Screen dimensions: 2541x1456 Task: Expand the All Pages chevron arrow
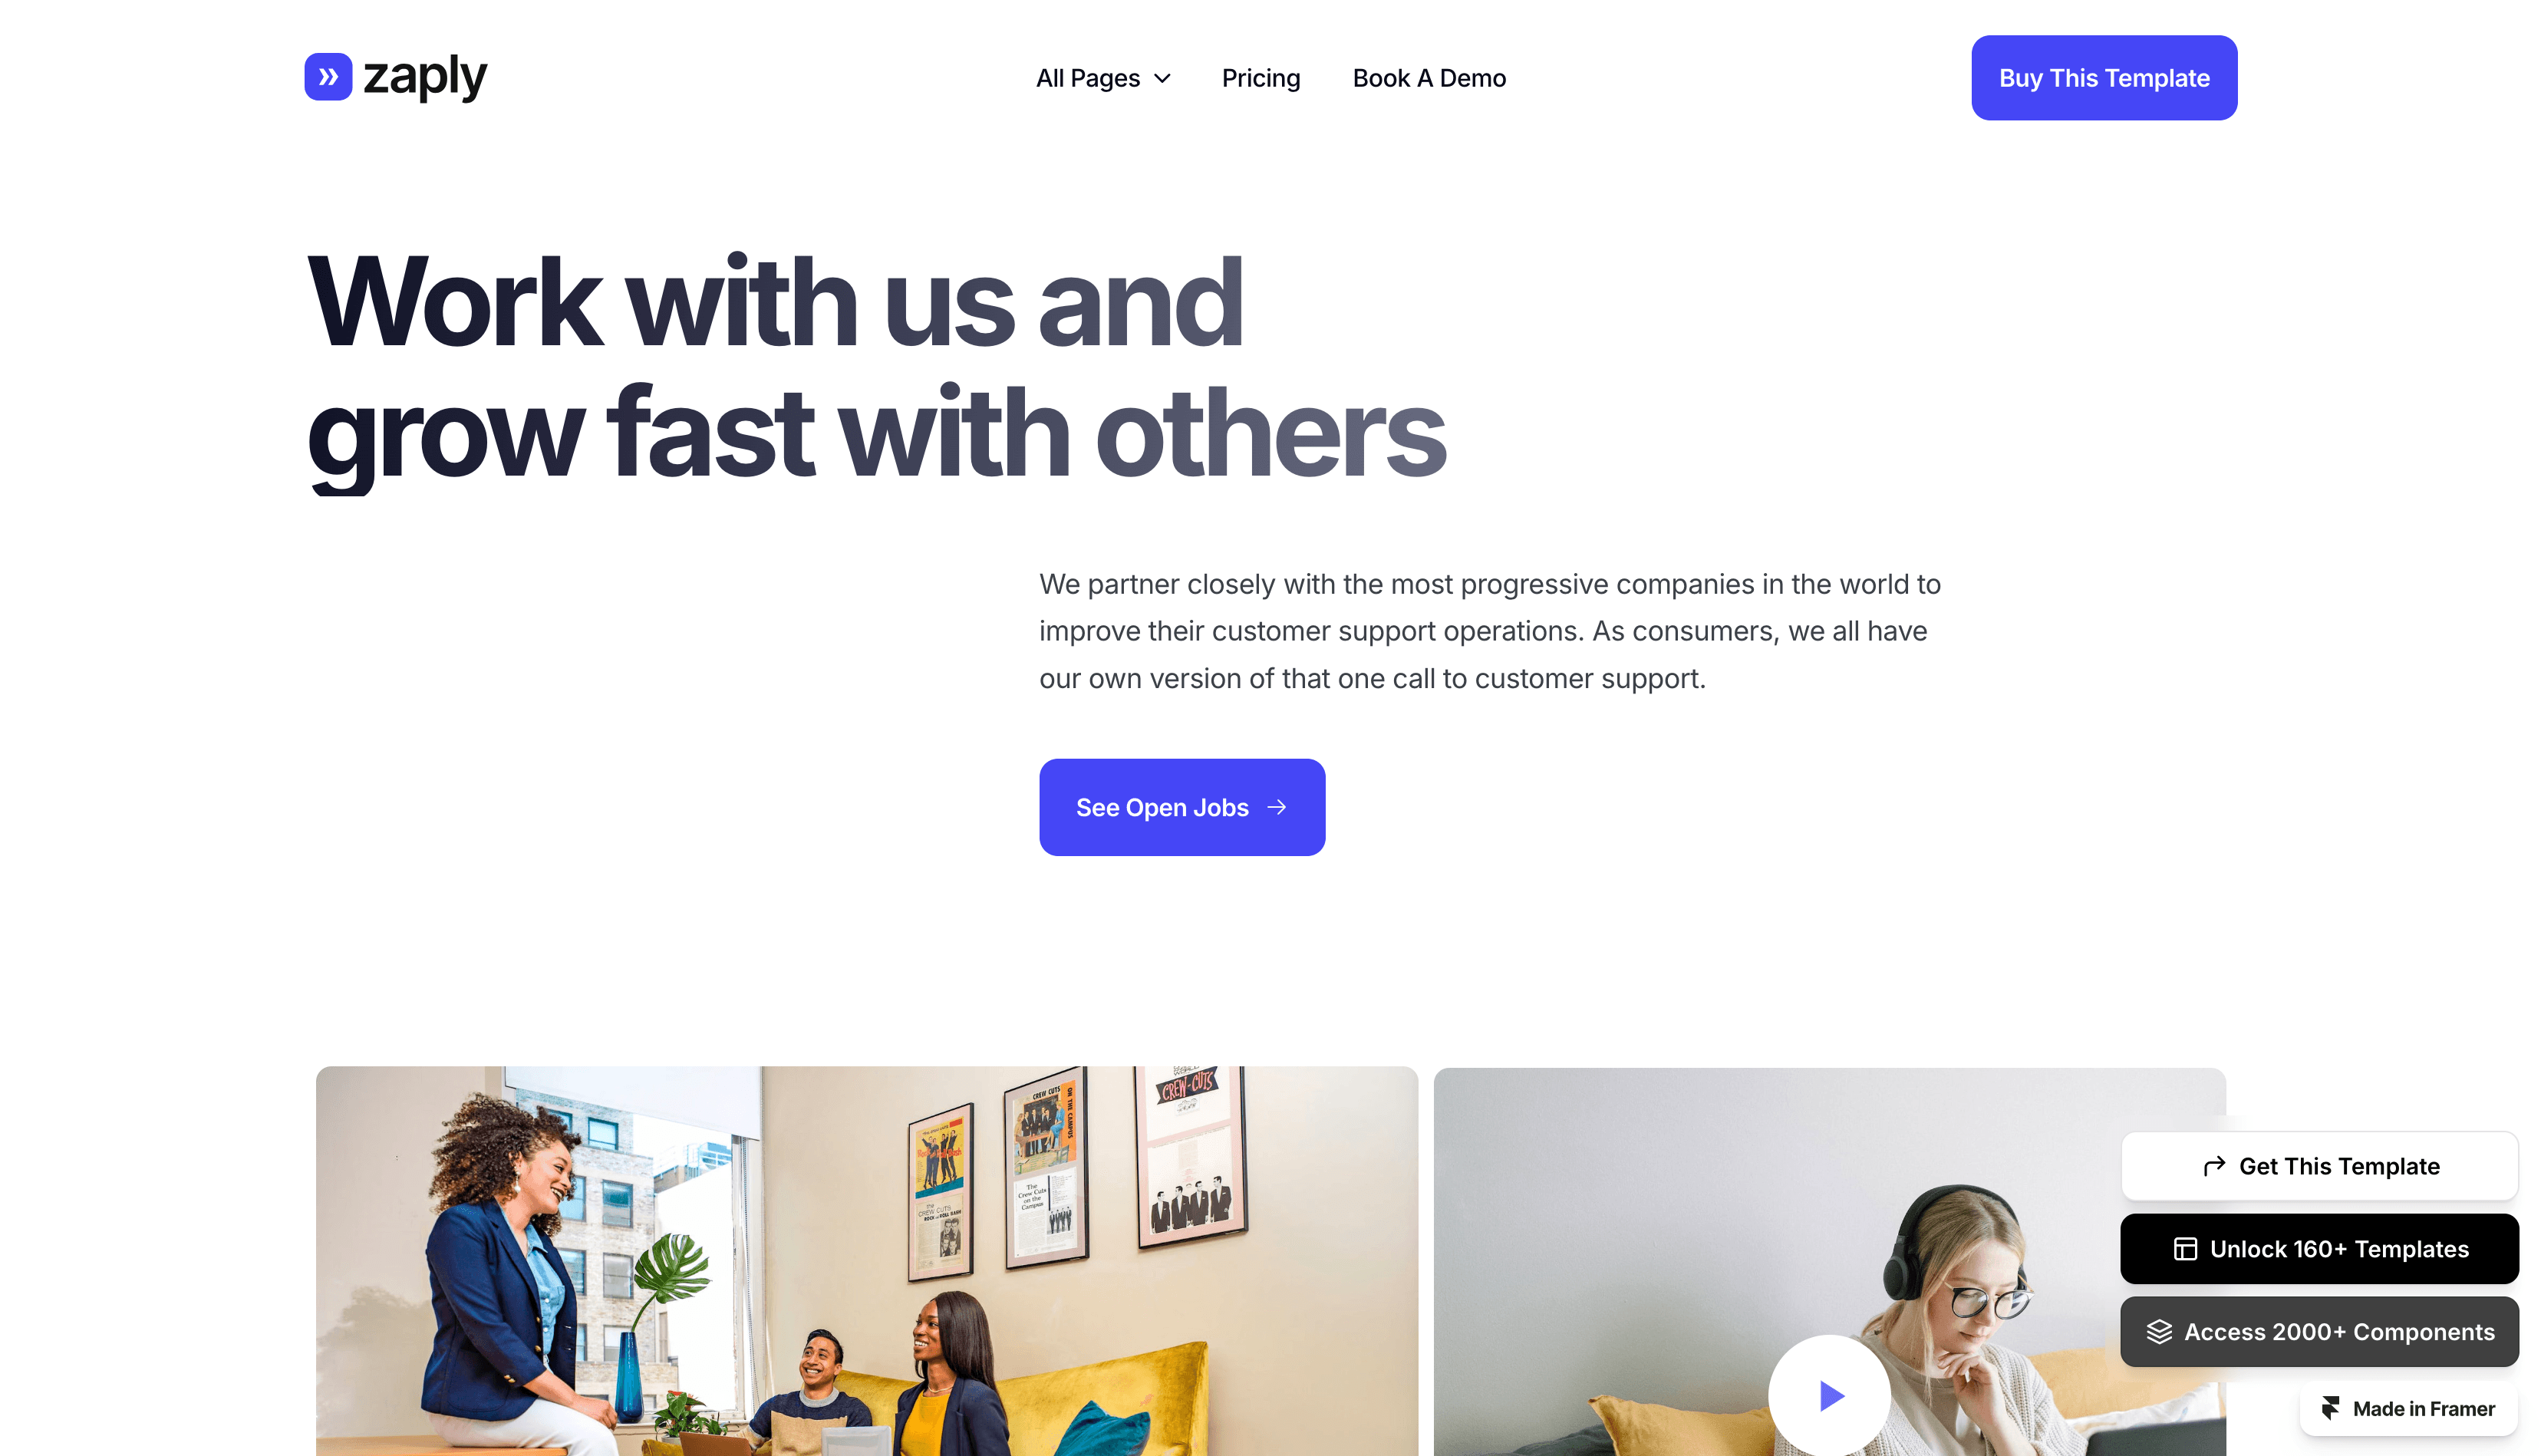pos(1162,79)
